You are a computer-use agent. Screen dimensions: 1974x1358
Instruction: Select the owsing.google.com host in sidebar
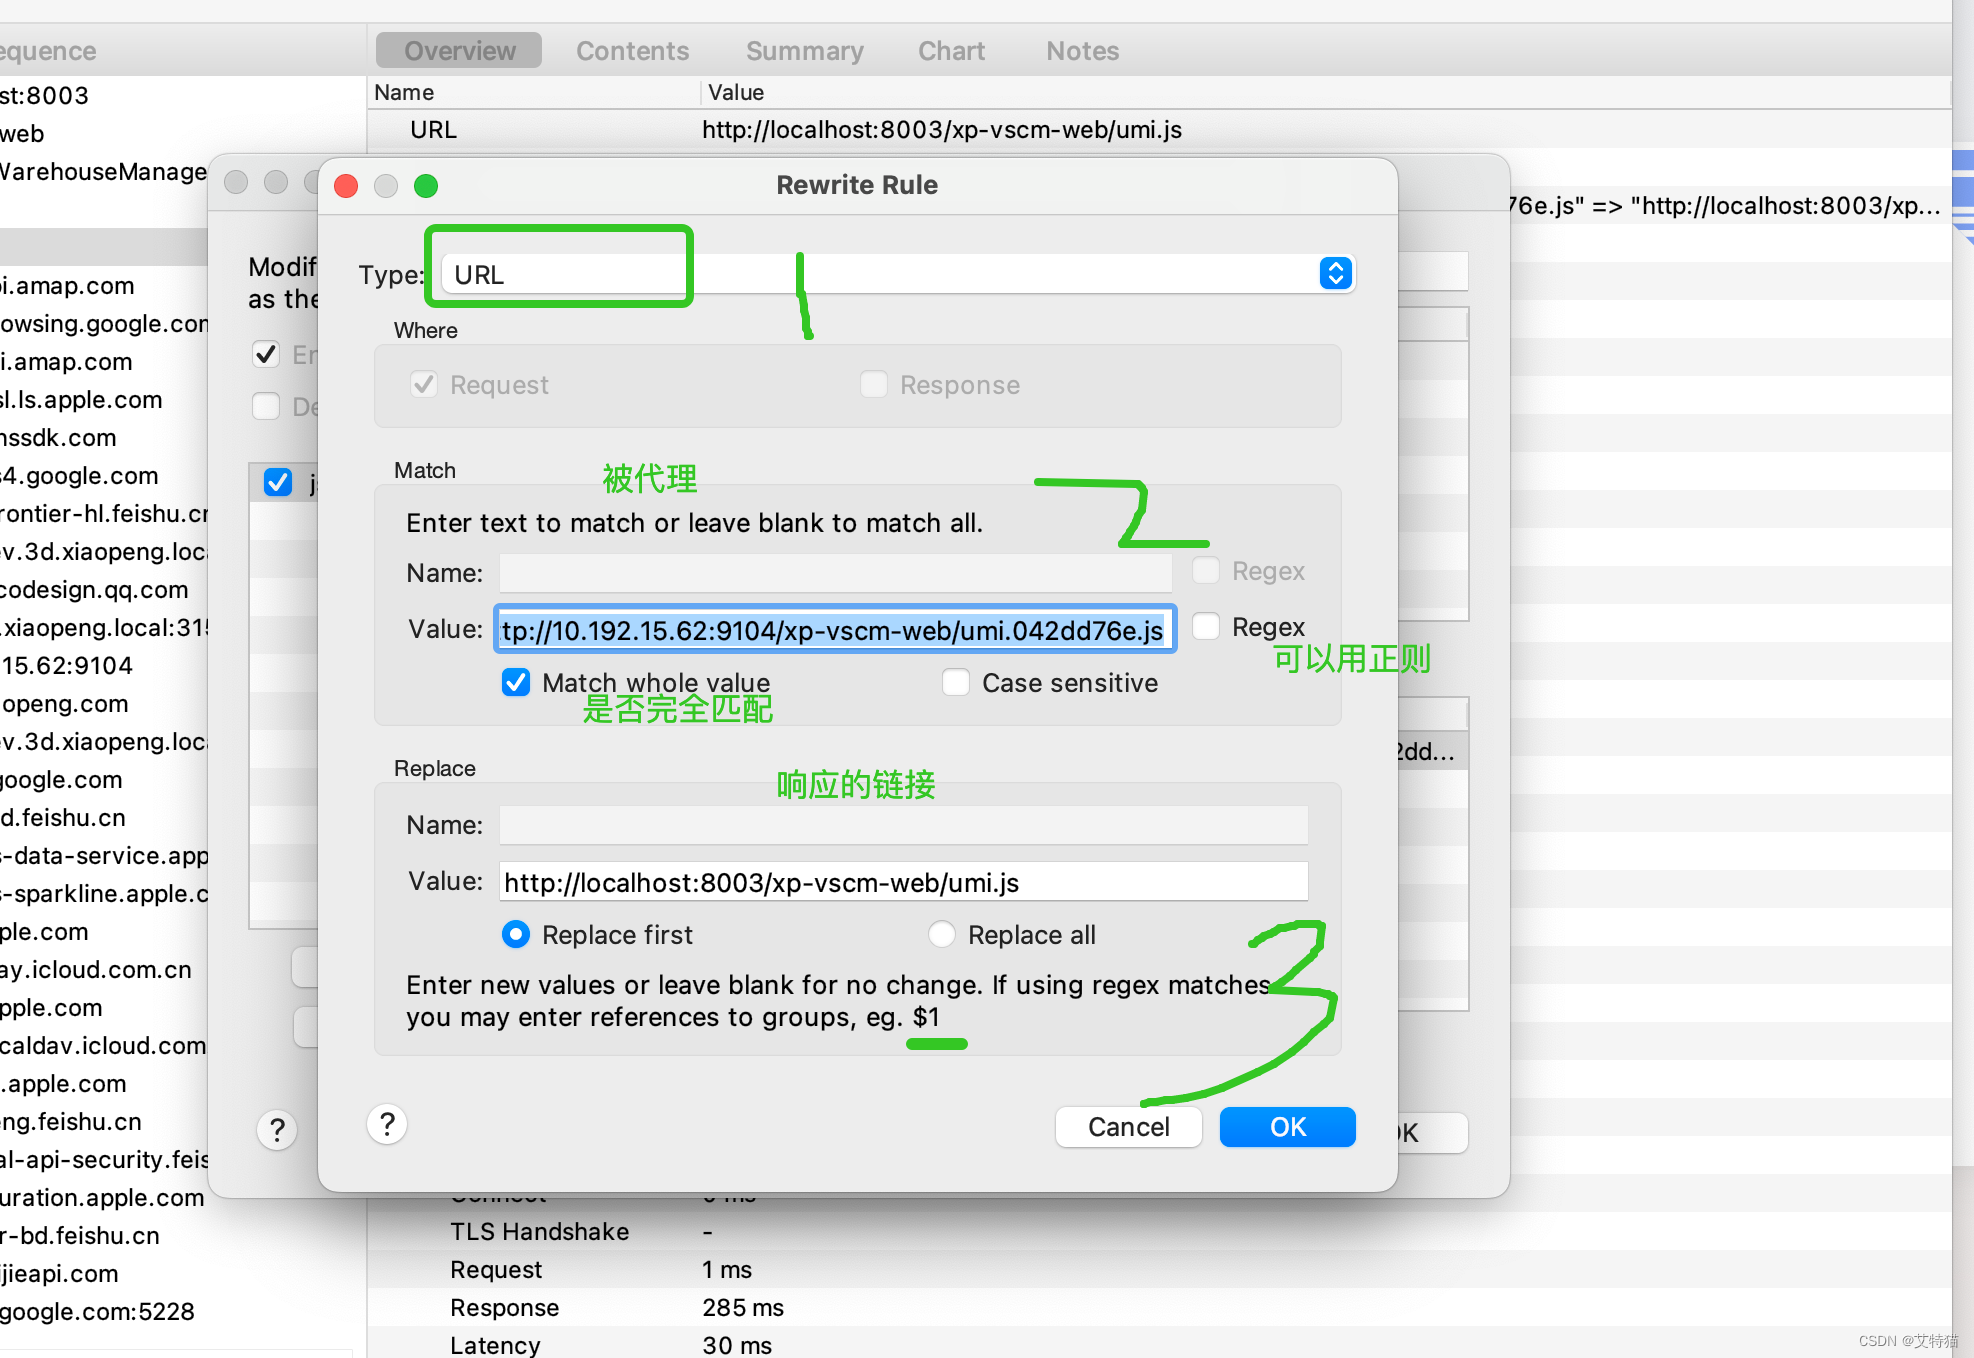click(104, 324)
